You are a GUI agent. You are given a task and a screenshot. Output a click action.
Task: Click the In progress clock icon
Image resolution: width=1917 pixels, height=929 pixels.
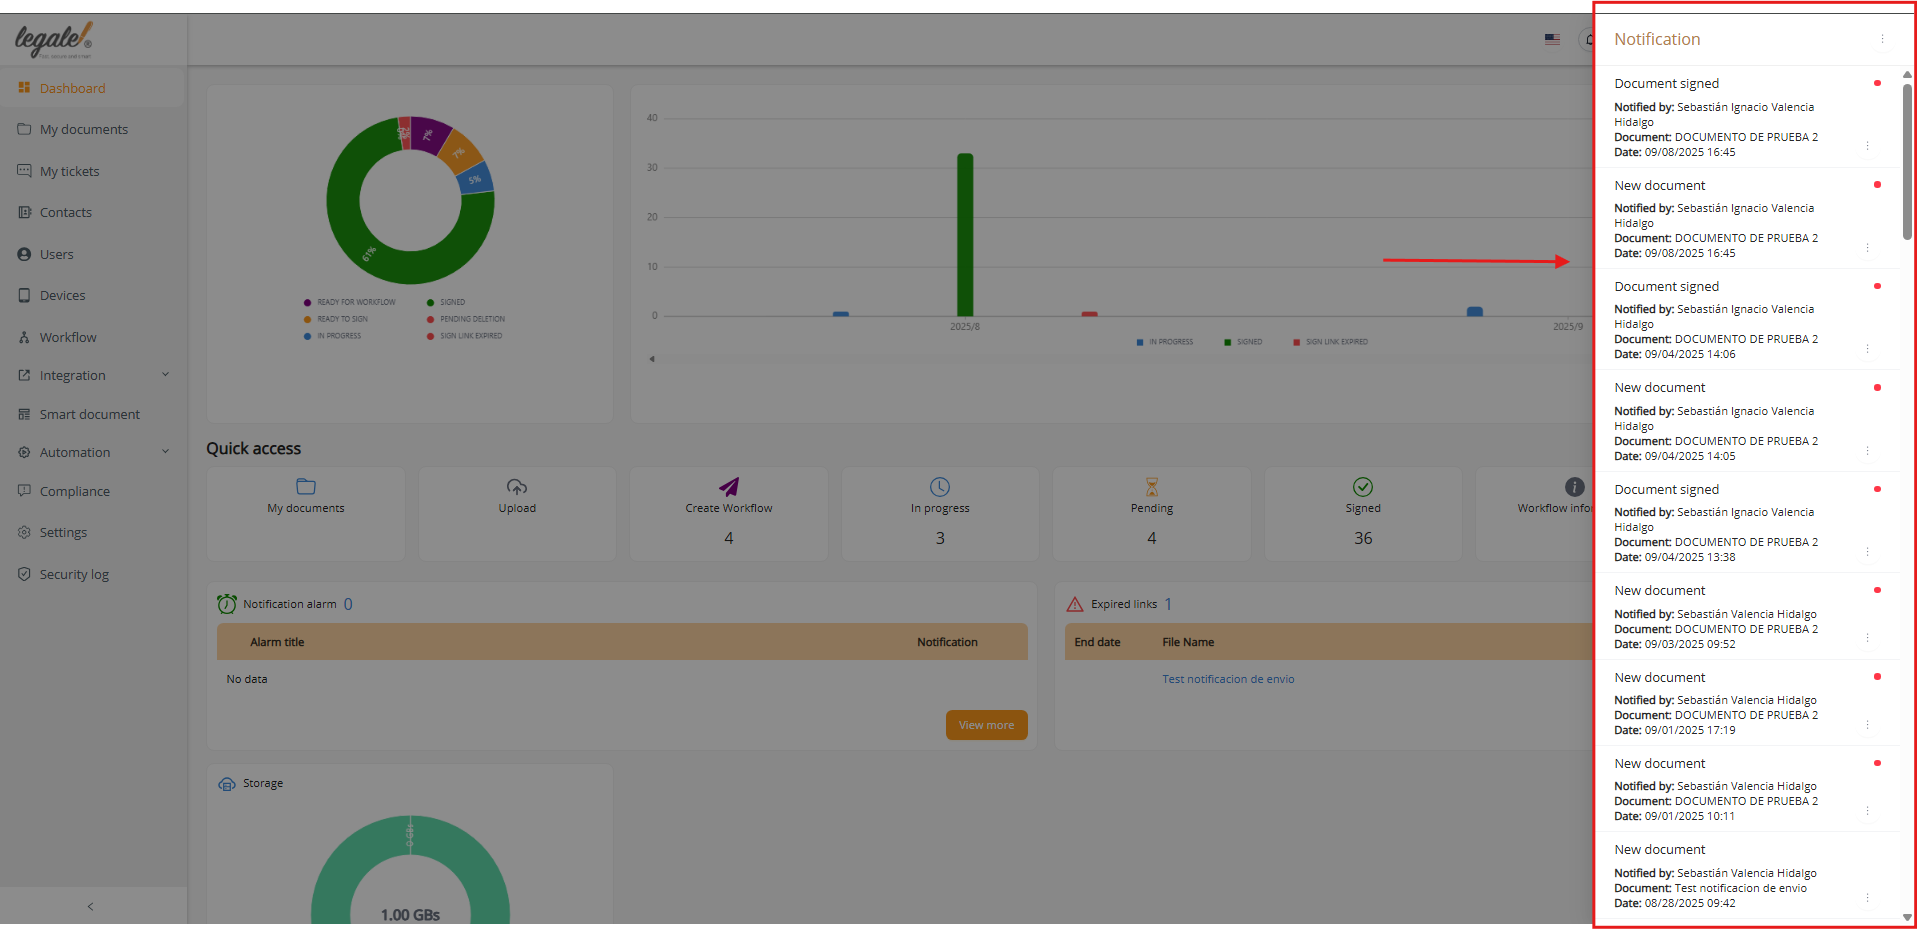[x=940, y=487]
